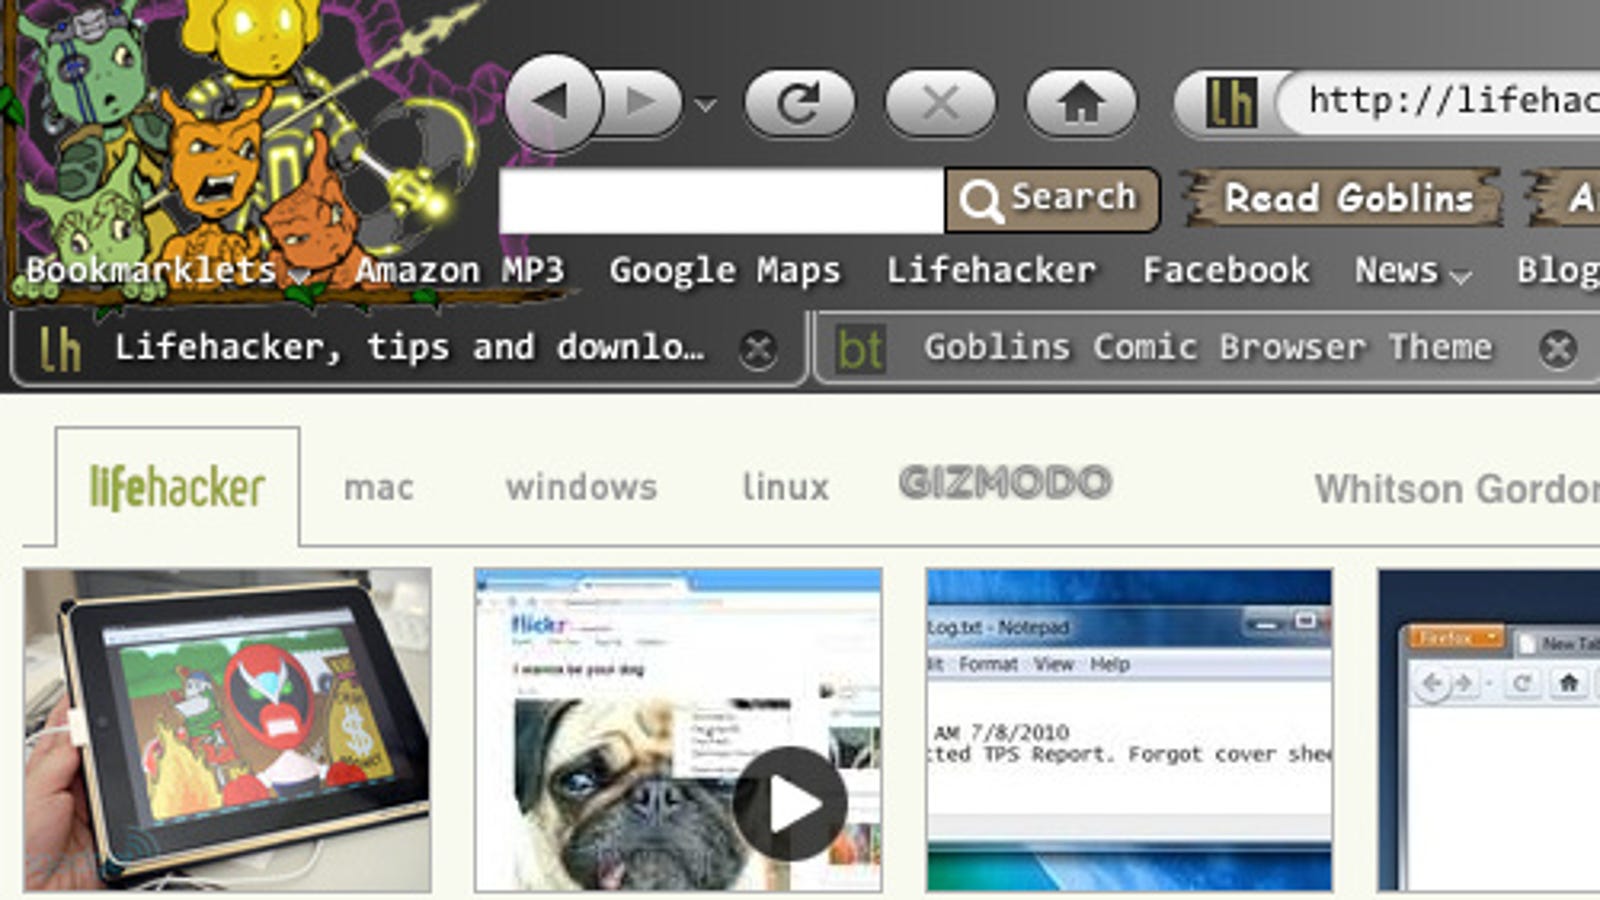Expand the Bookmarklets bookmark folder
1600x900 pixels.
(x=168, y=271)
